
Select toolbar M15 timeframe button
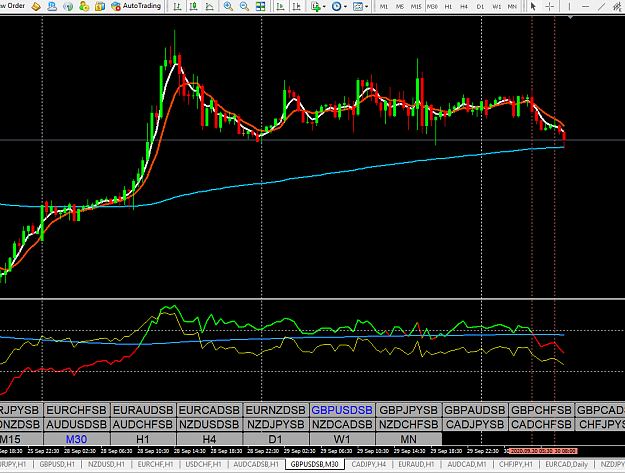[x=416, y=6]
